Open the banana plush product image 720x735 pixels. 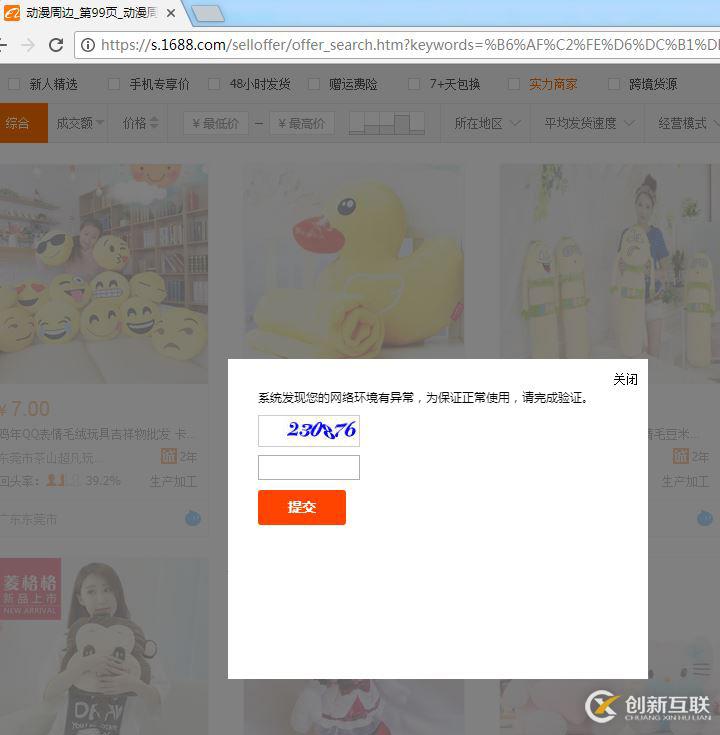pos(609,261)
